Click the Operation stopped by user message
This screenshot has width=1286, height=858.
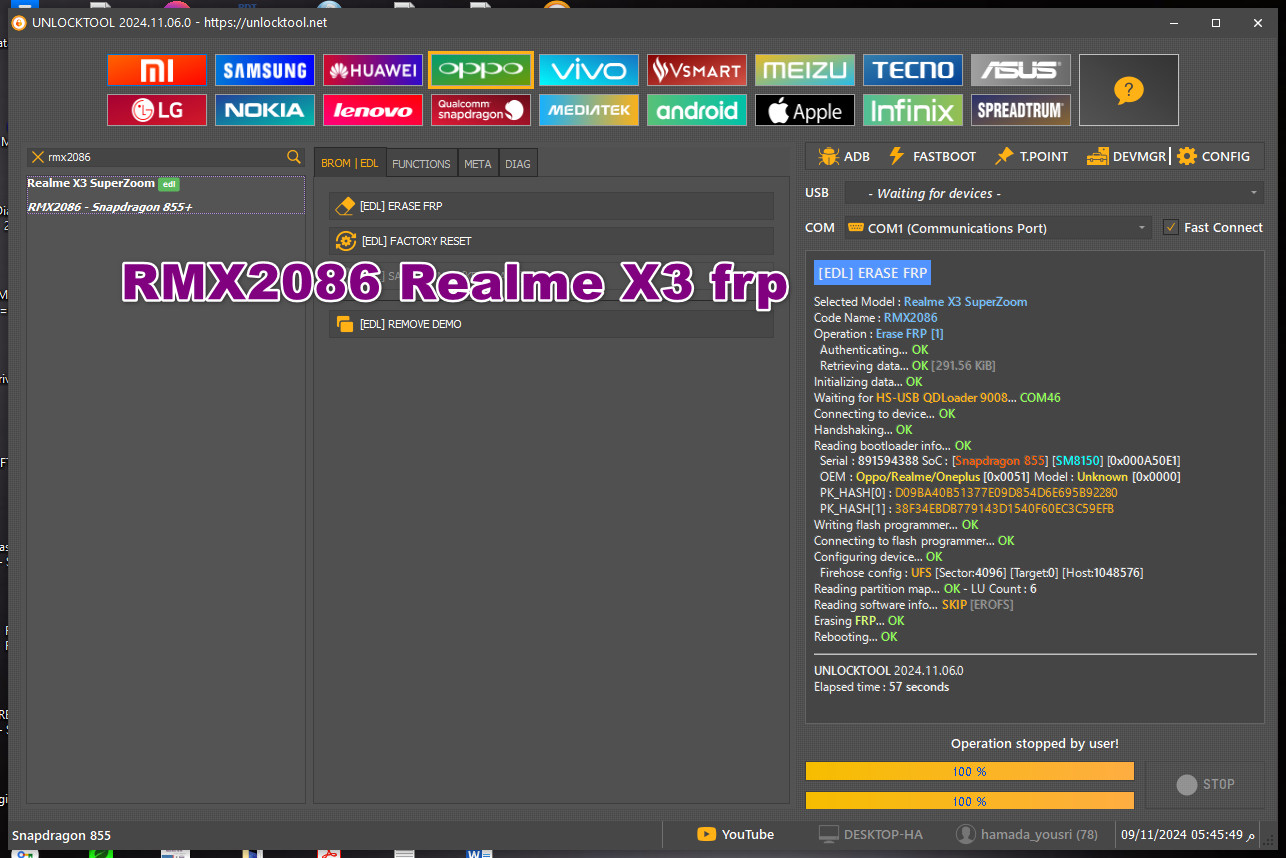1035,743
